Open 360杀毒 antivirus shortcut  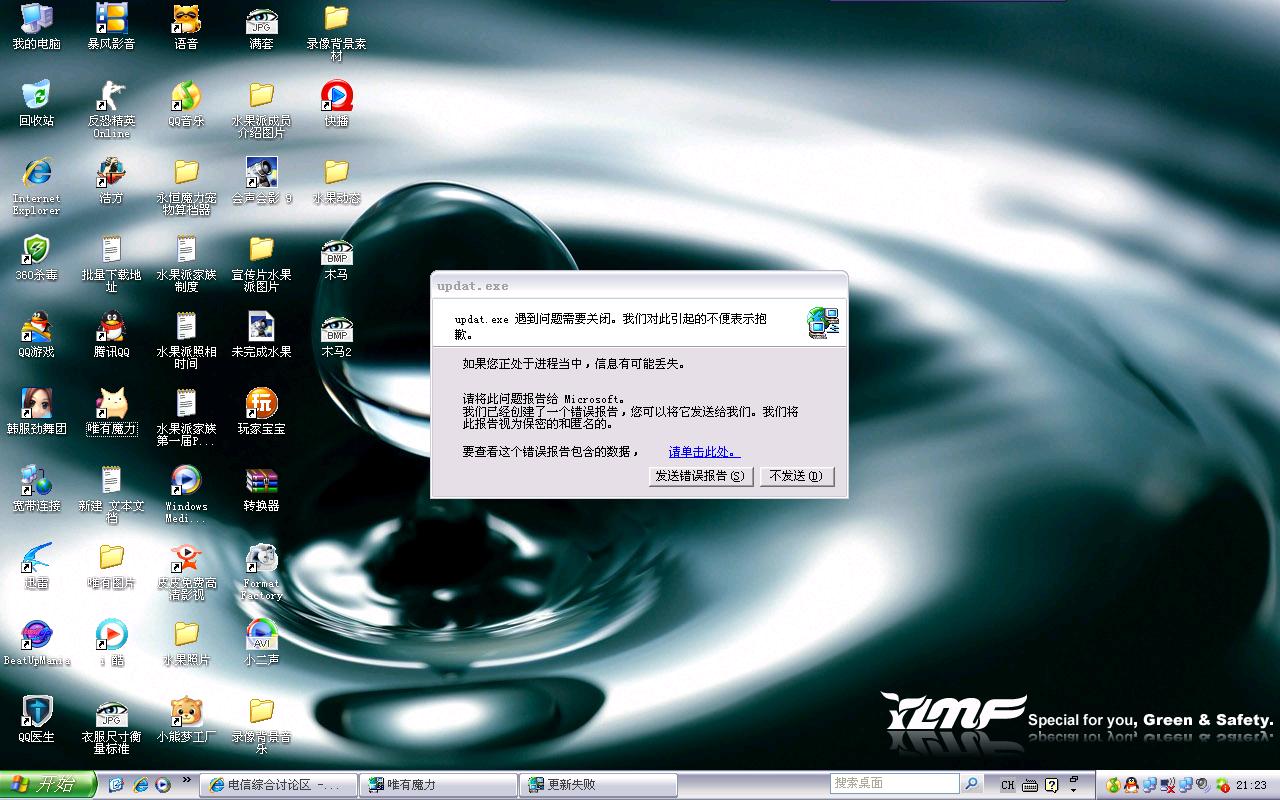coord(36,258)
